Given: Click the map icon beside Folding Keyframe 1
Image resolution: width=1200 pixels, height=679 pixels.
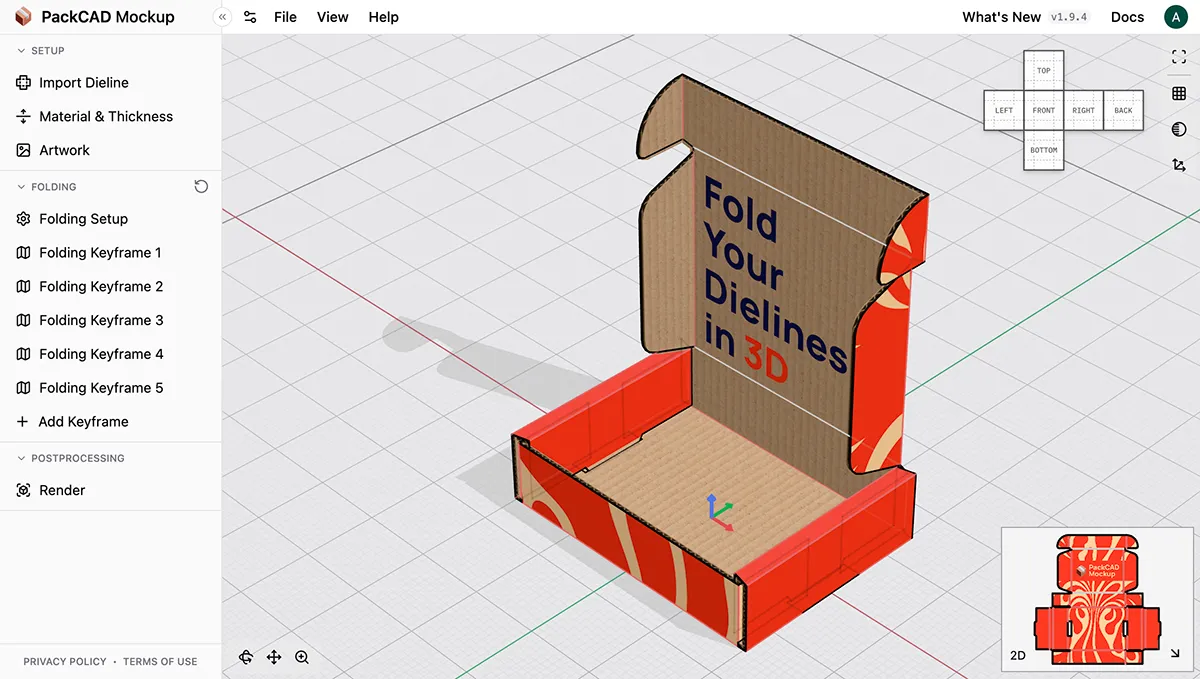Looking at the screenshot, I should 24,253.
